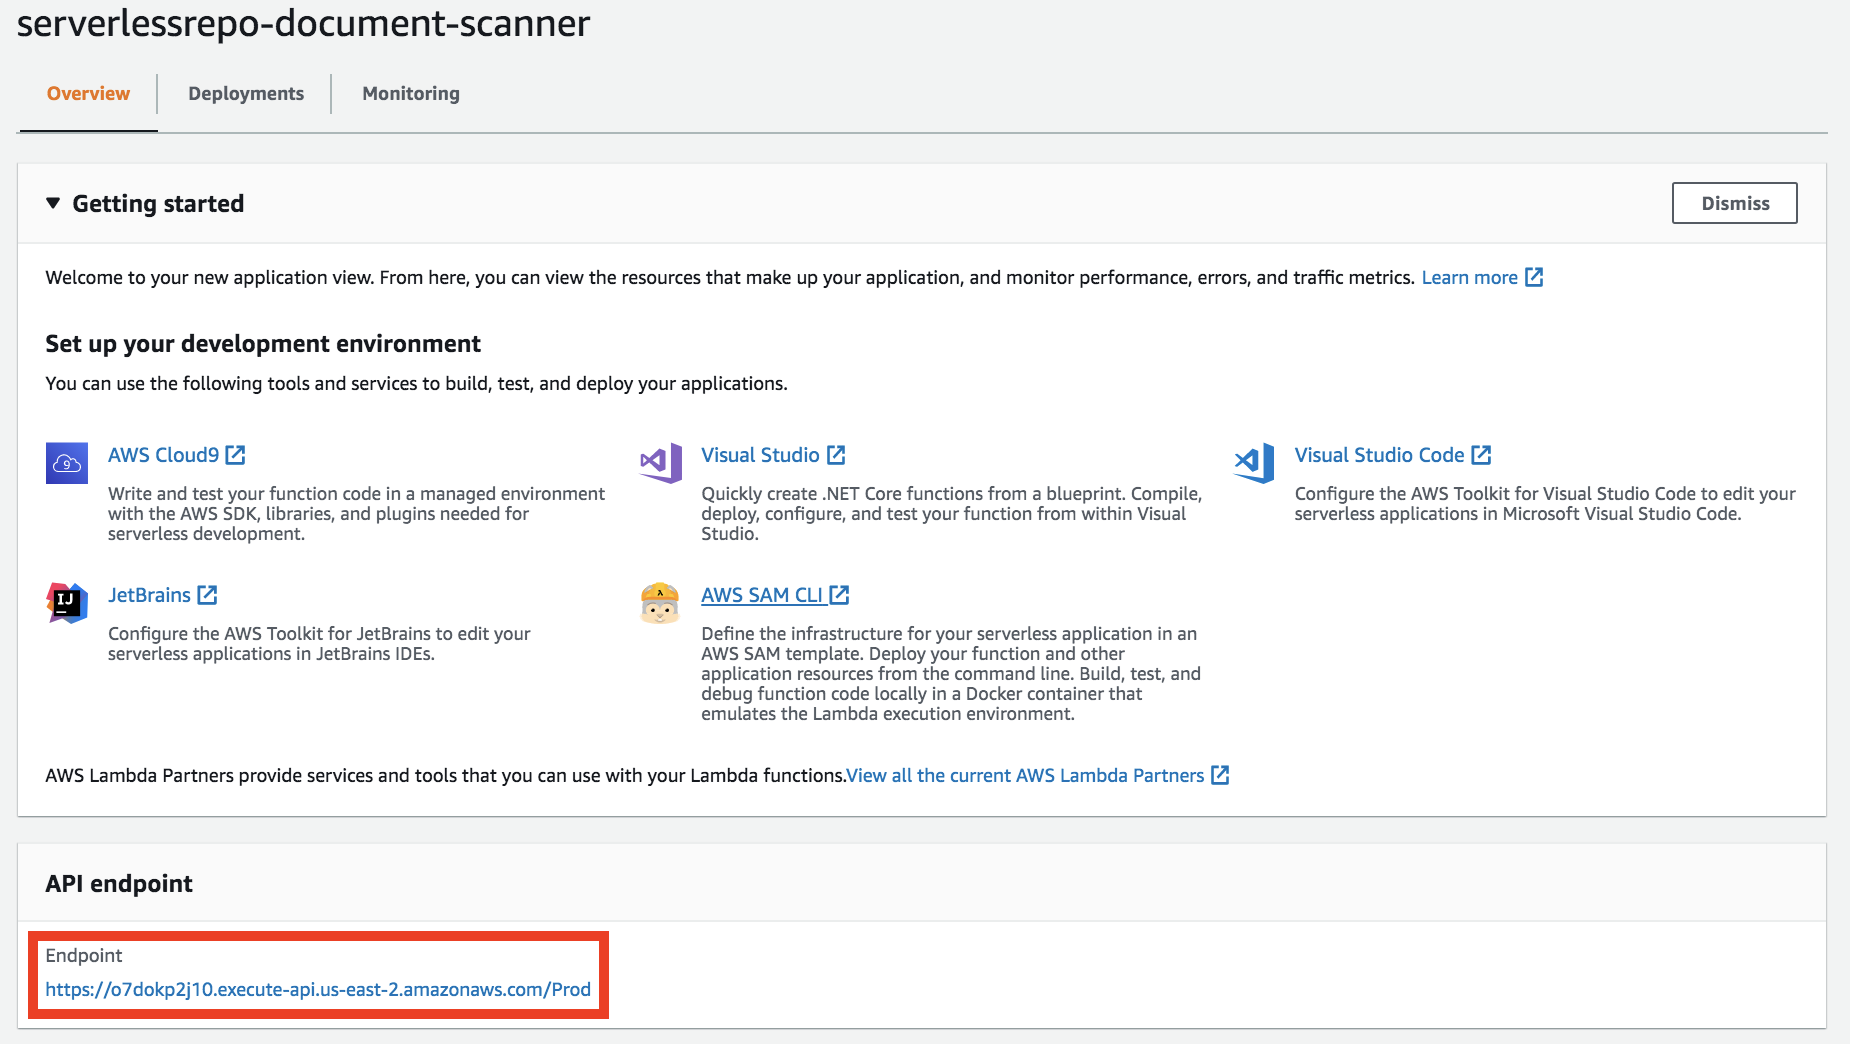Switch to the Overview tab

coord(88,93)
